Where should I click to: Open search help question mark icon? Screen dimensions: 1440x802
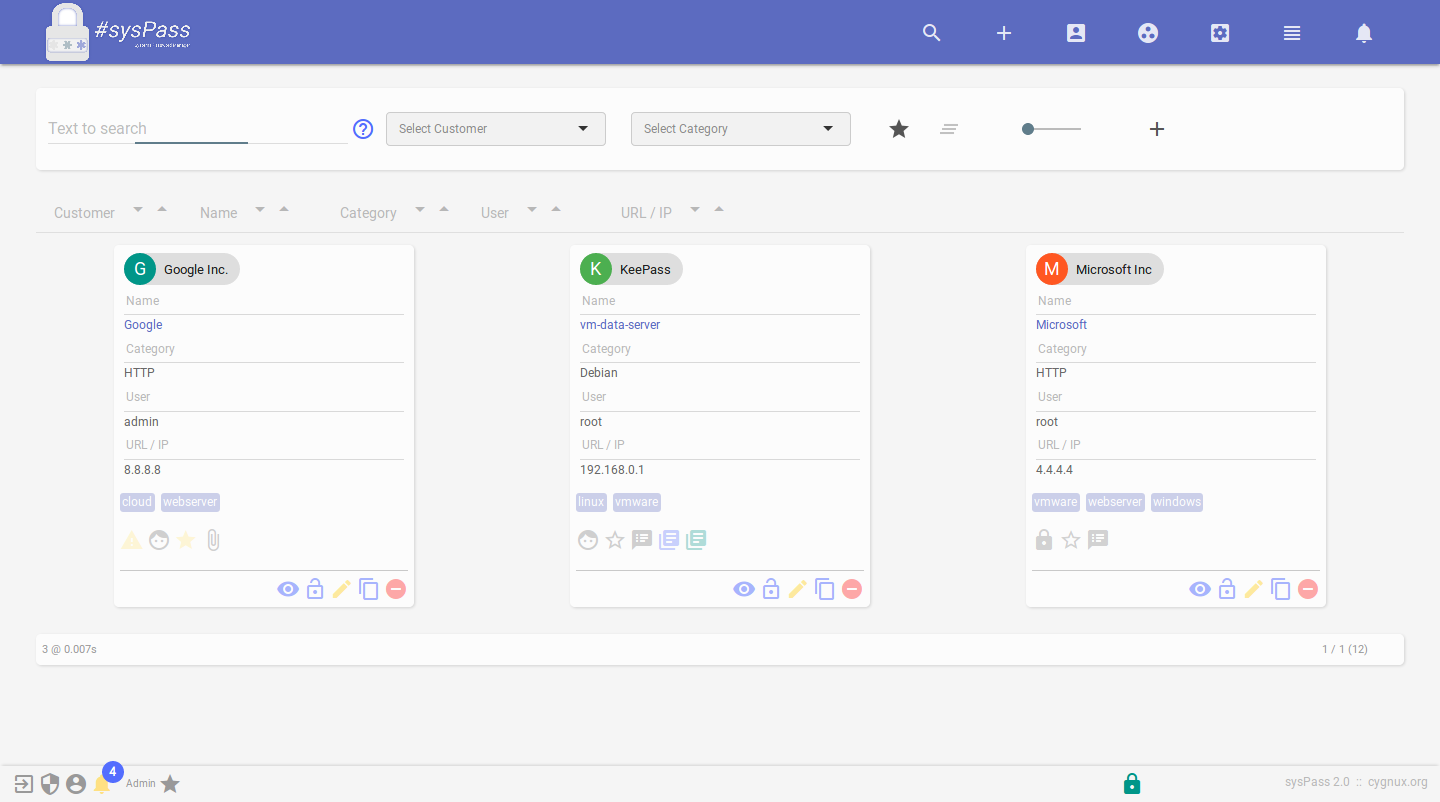(x=363, y=129)
